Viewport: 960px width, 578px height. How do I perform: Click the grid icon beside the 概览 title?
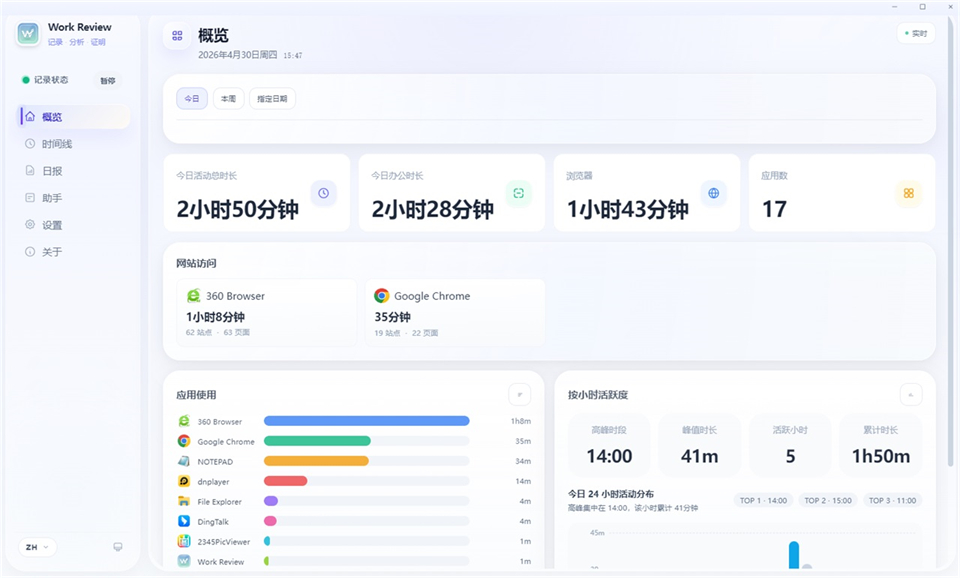[177, 36]
